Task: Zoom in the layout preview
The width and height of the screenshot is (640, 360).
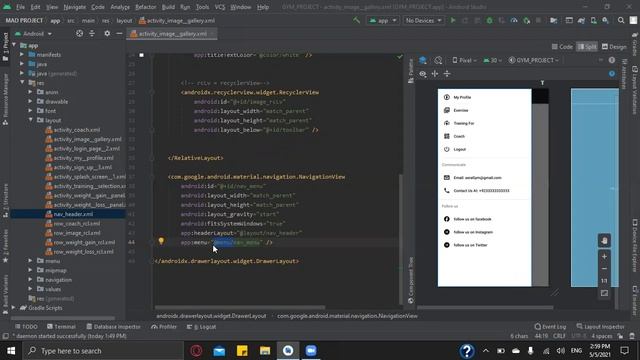Action: click(604, 256)
